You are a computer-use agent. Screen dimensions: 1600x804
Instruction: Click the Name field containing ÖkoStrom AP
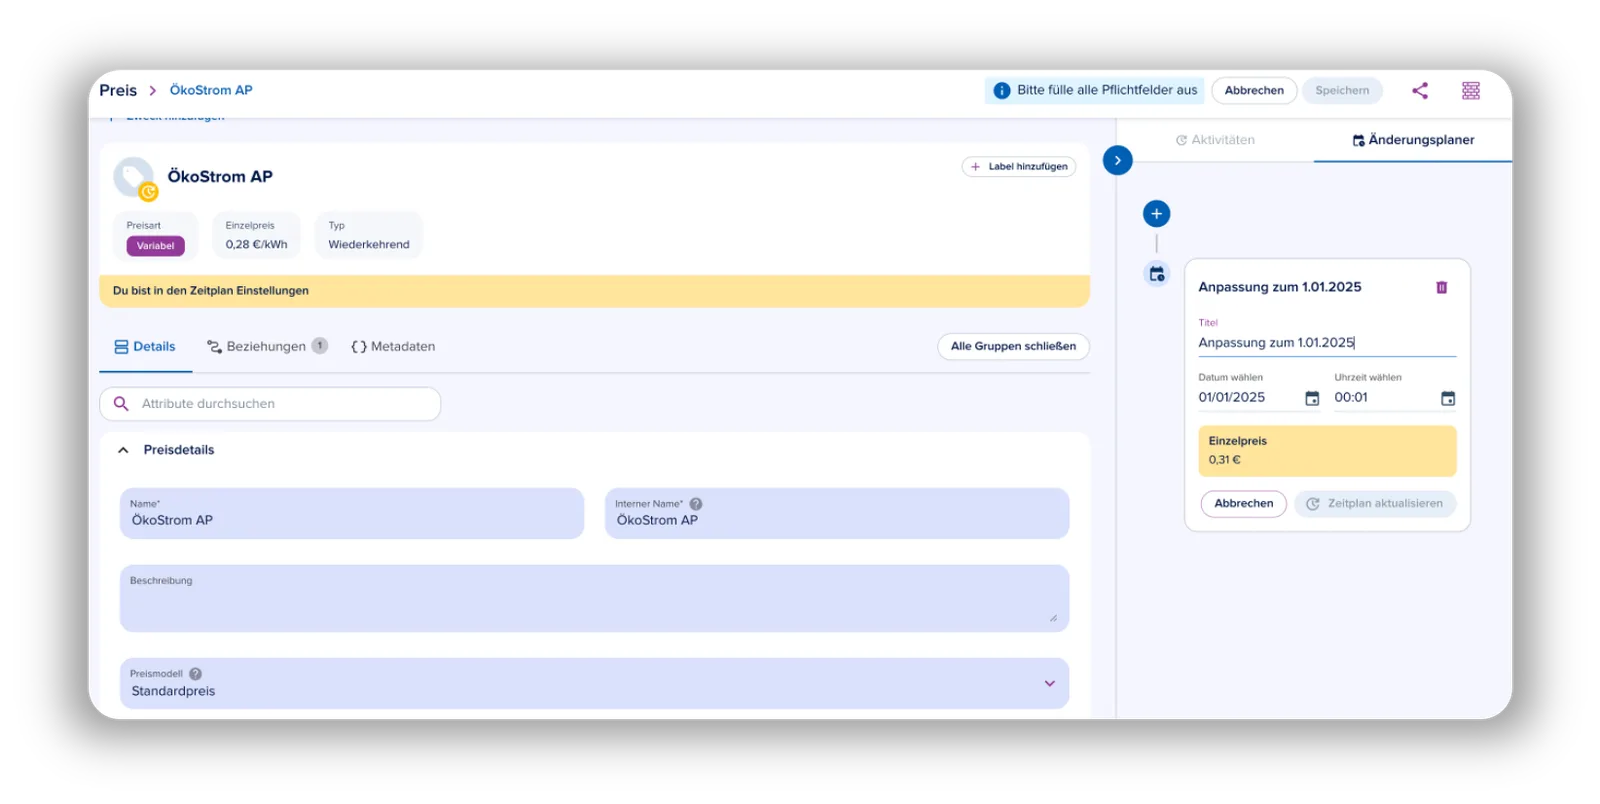point(352,514)
